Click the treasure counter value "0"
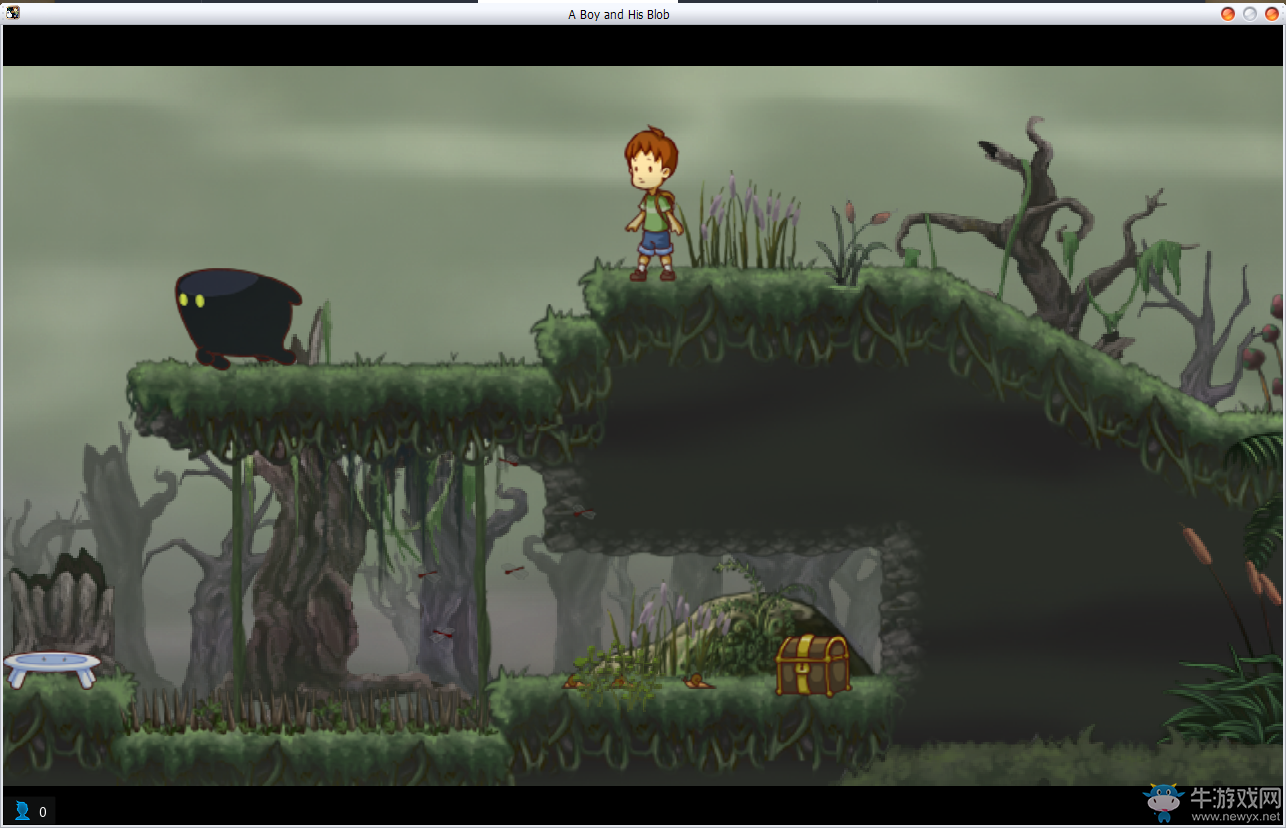This screenshot has height=828, width=1286. (x=43, y=812)
